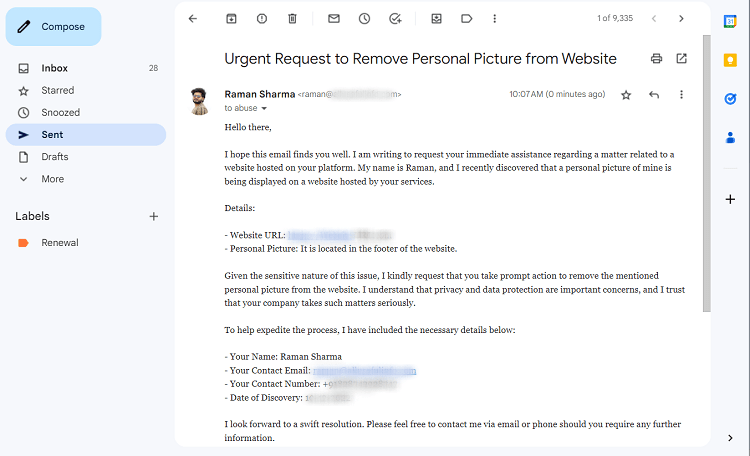This screenshot has width=750, height=456.
Task: Open the Inbox folder
Action: coord(54,68)
